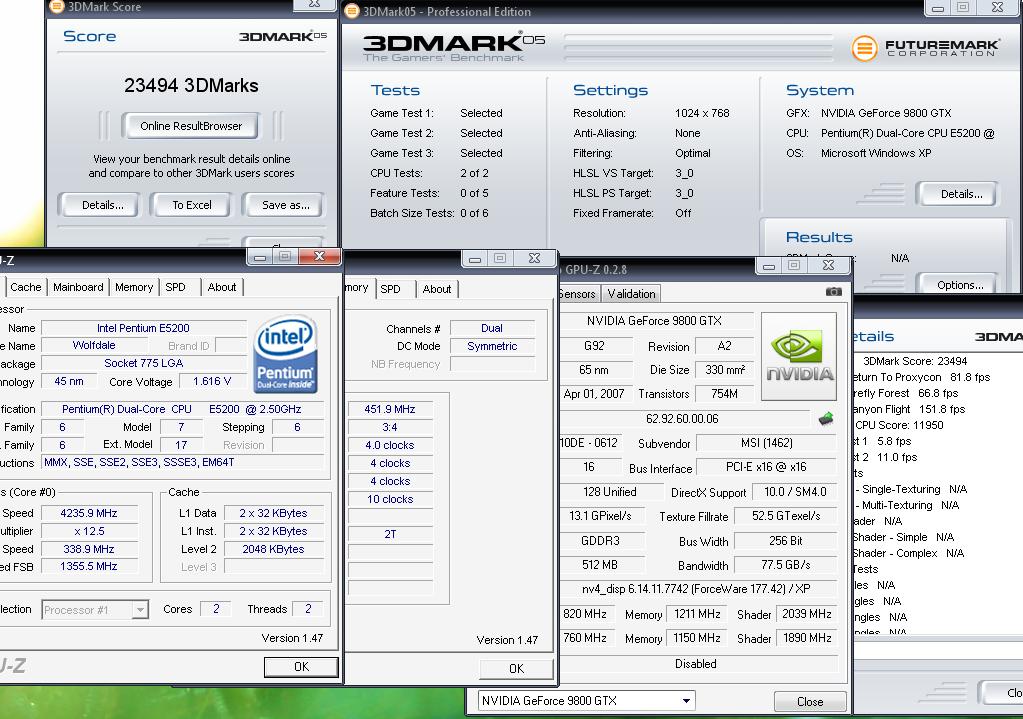Click the GPU name NVIDIA GeForce 9800 GTX field
Screen dimensions: 1023x719
pos(654,320)
